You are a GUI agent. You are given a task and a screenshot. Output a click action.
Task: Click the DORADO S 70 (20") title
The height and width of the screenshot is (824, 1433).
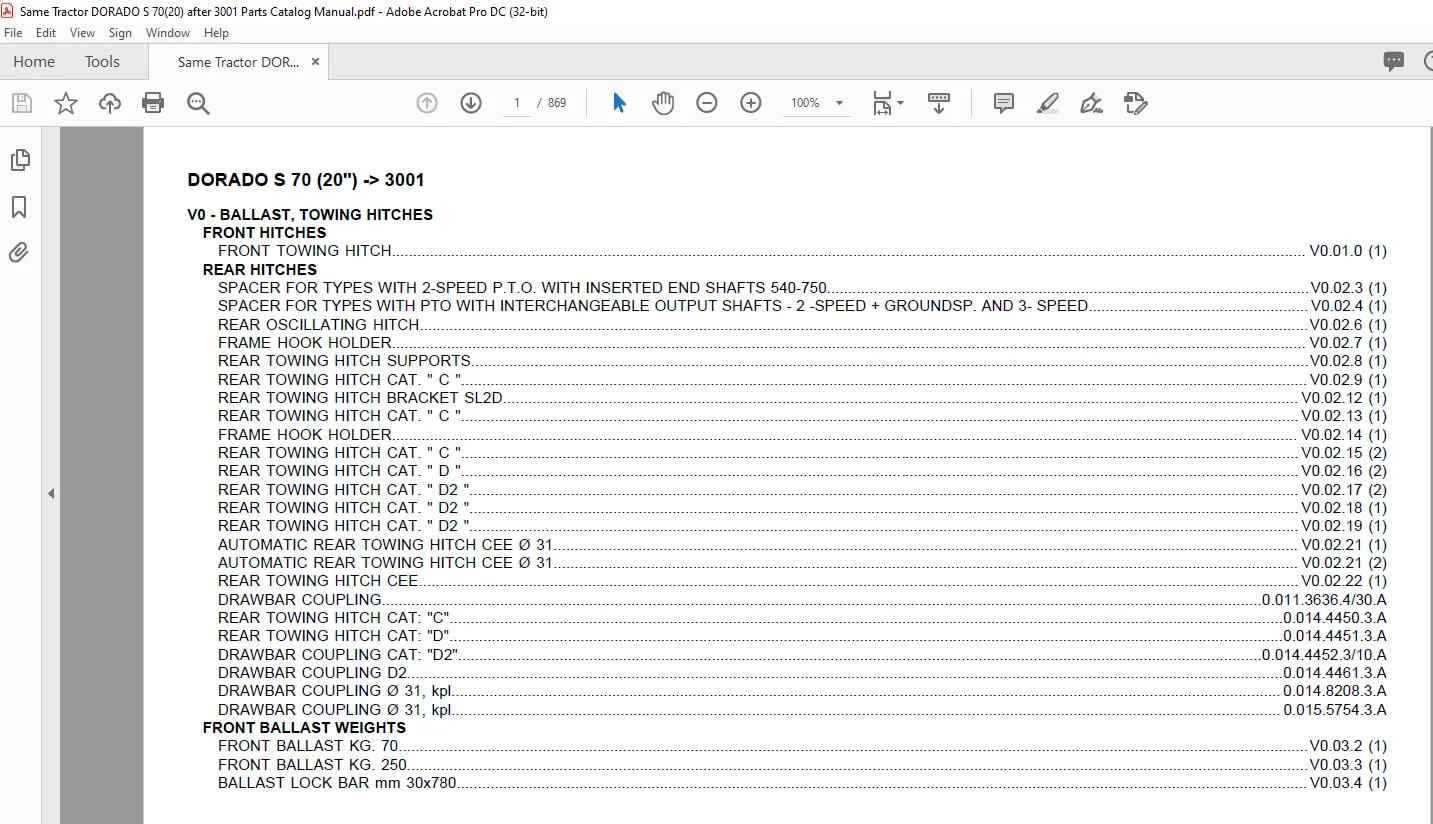pyautogui.click(x=306, y=180)
